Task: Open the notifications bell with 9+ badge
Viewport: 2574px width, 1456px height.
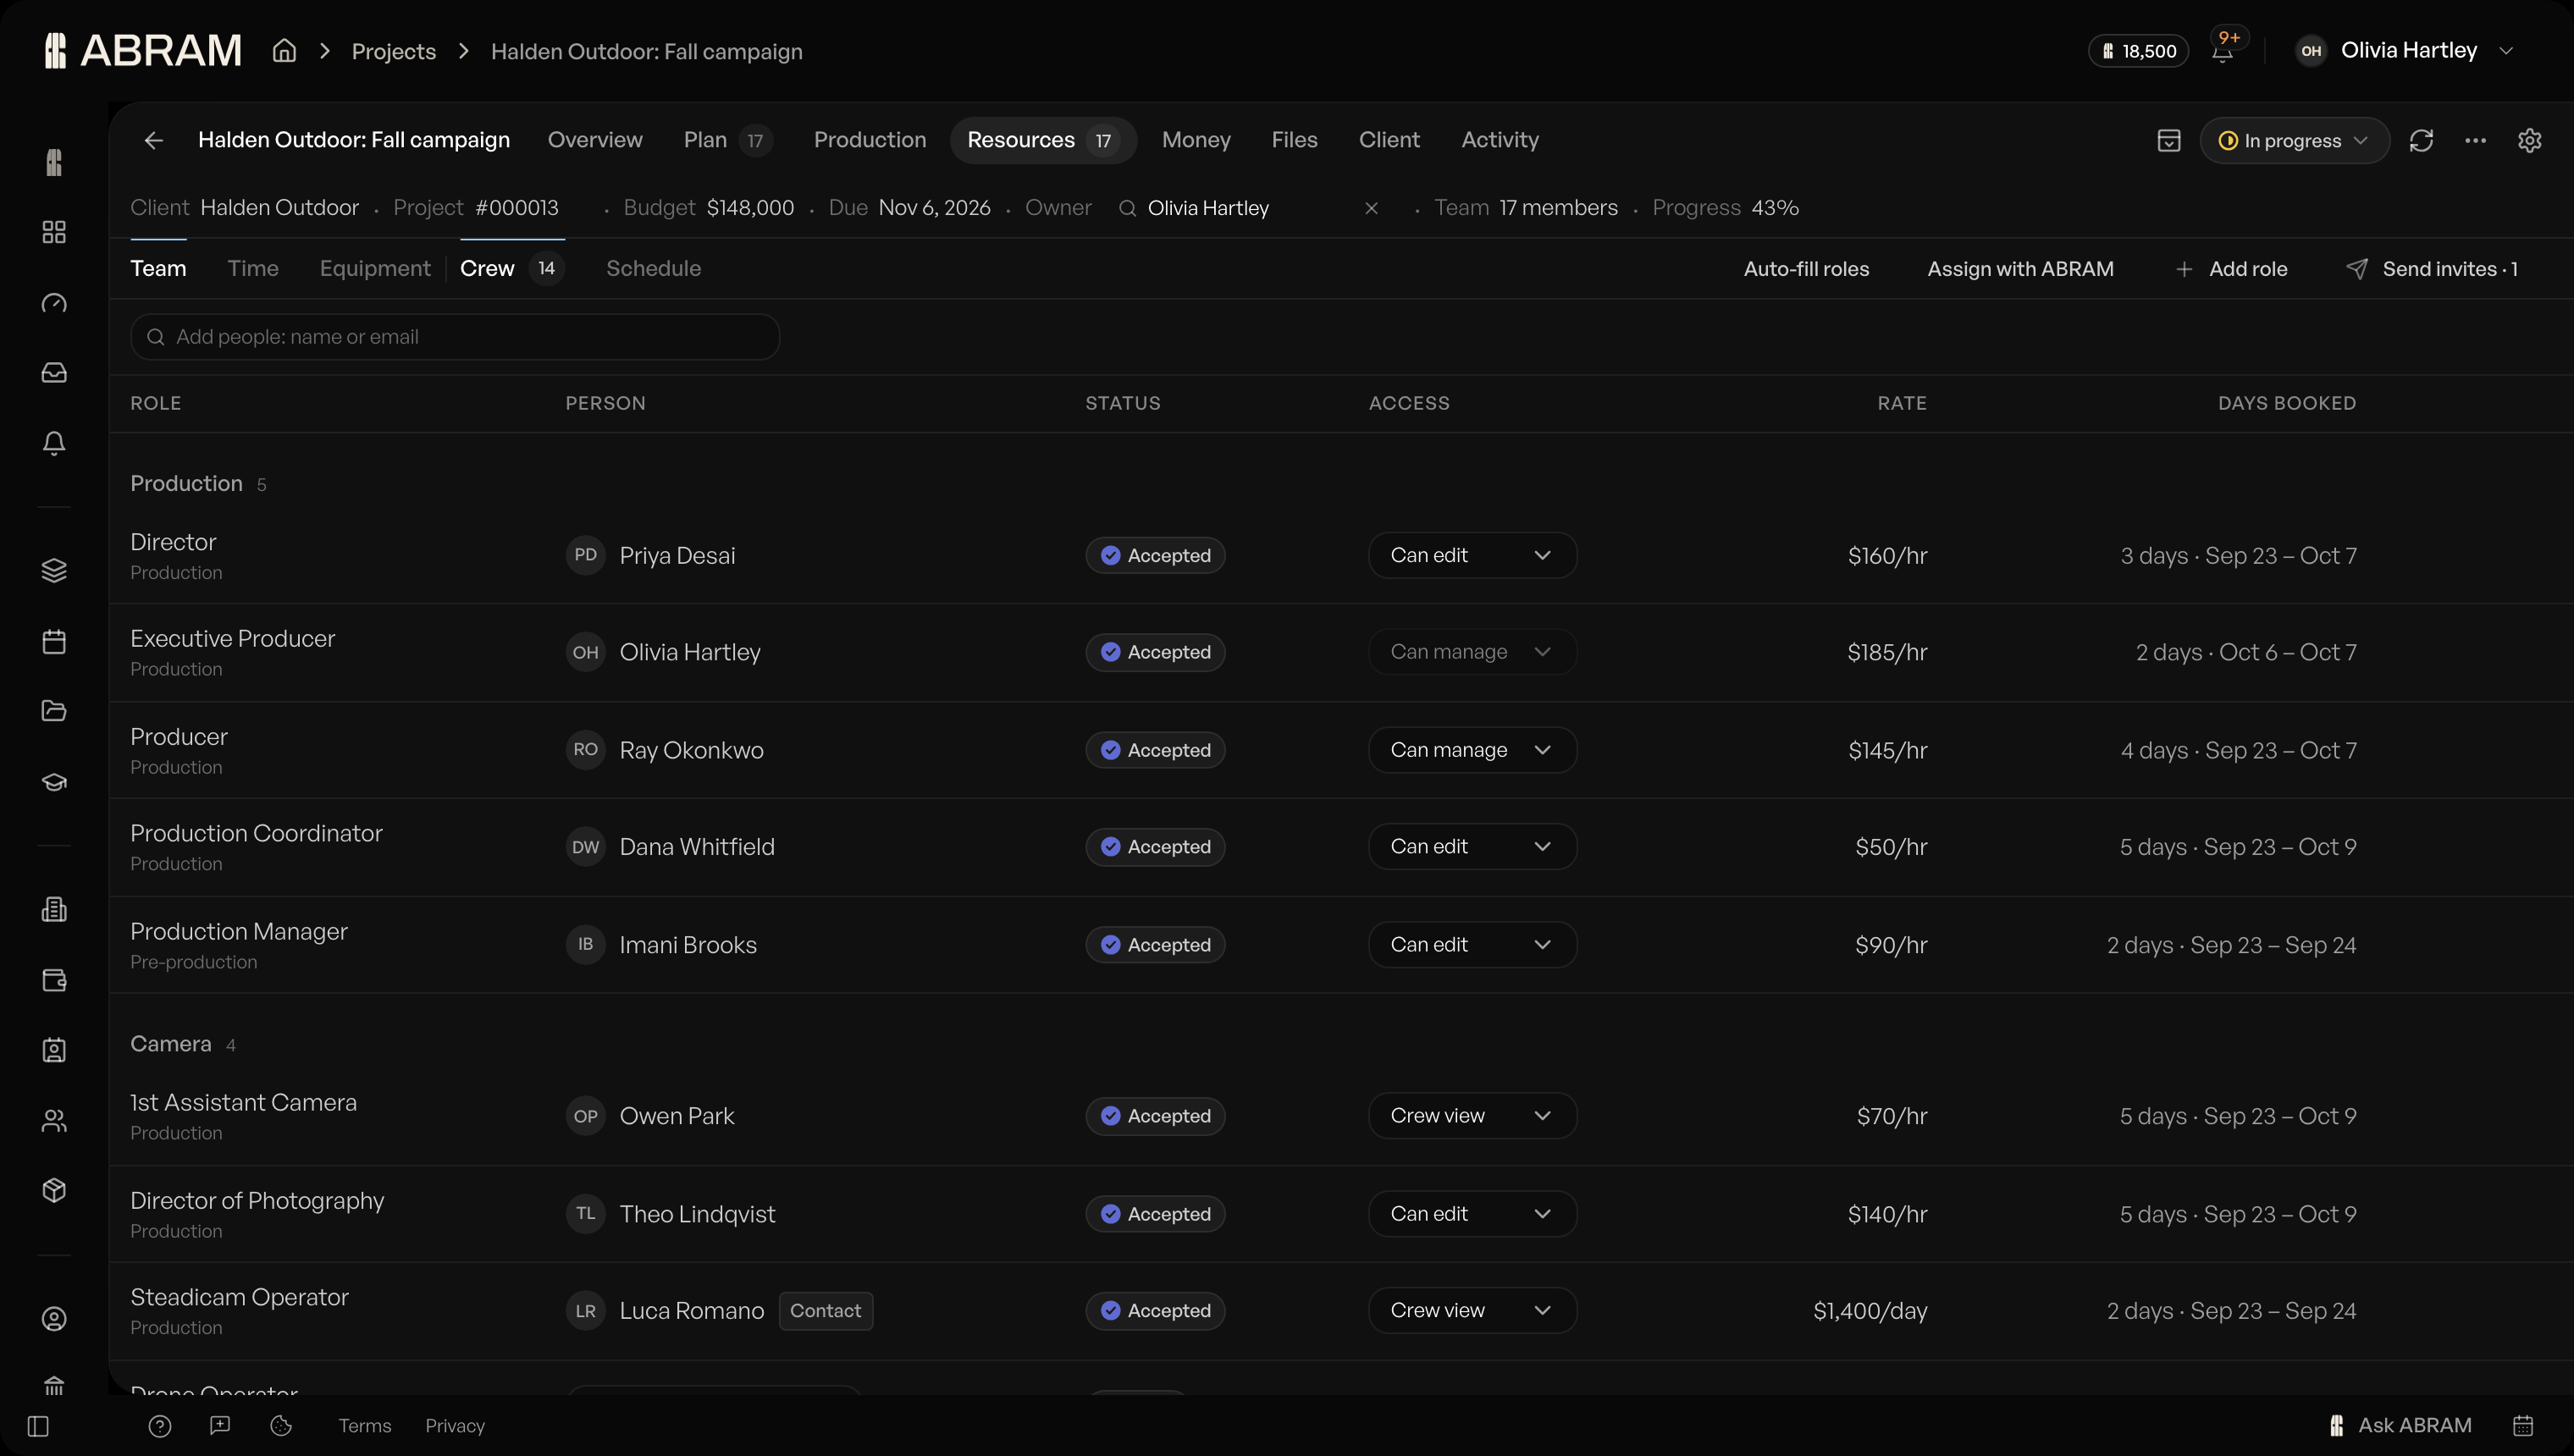Action: coord(2222,51)
